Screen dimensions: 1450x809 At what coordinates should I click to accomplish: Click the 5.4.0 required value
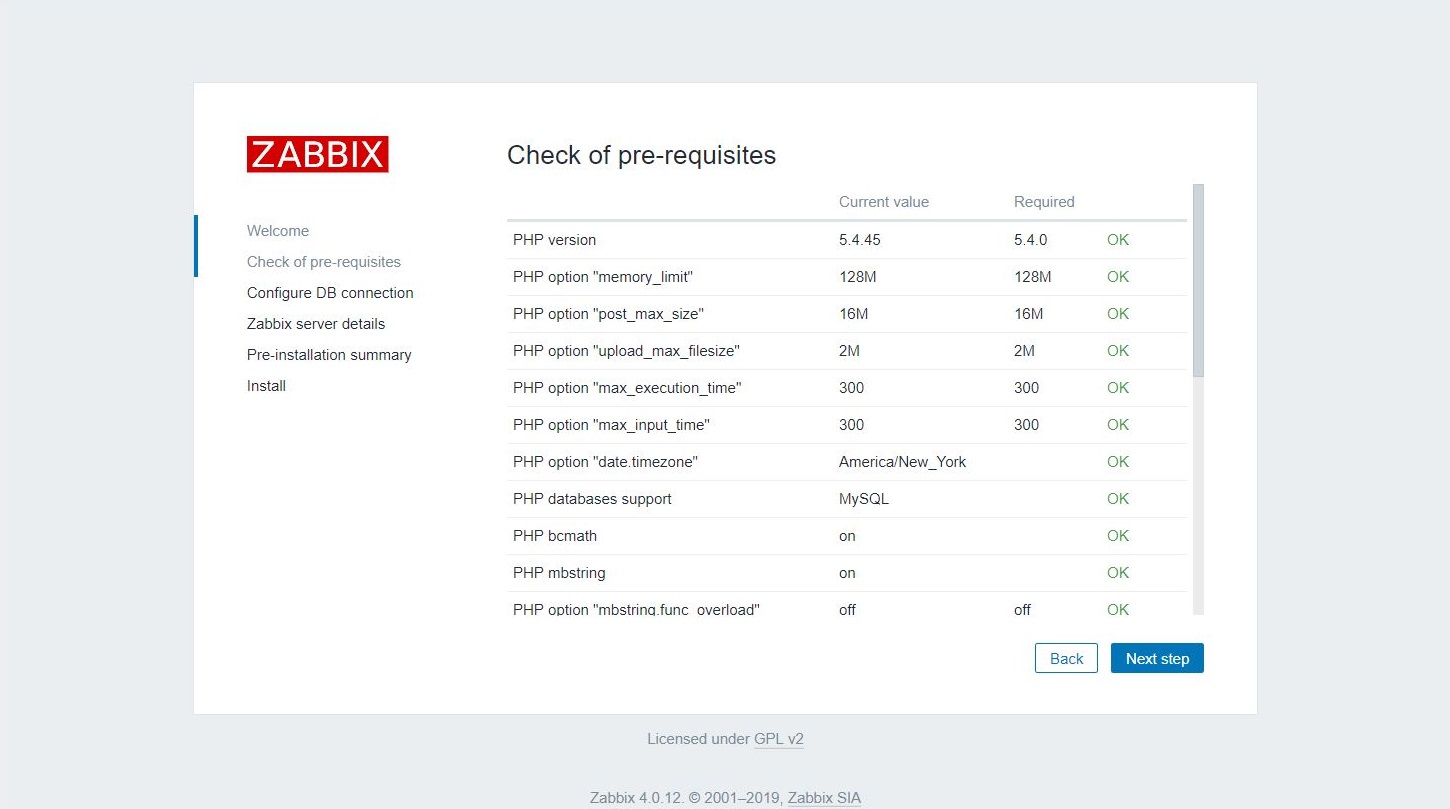click(1030, 240)
